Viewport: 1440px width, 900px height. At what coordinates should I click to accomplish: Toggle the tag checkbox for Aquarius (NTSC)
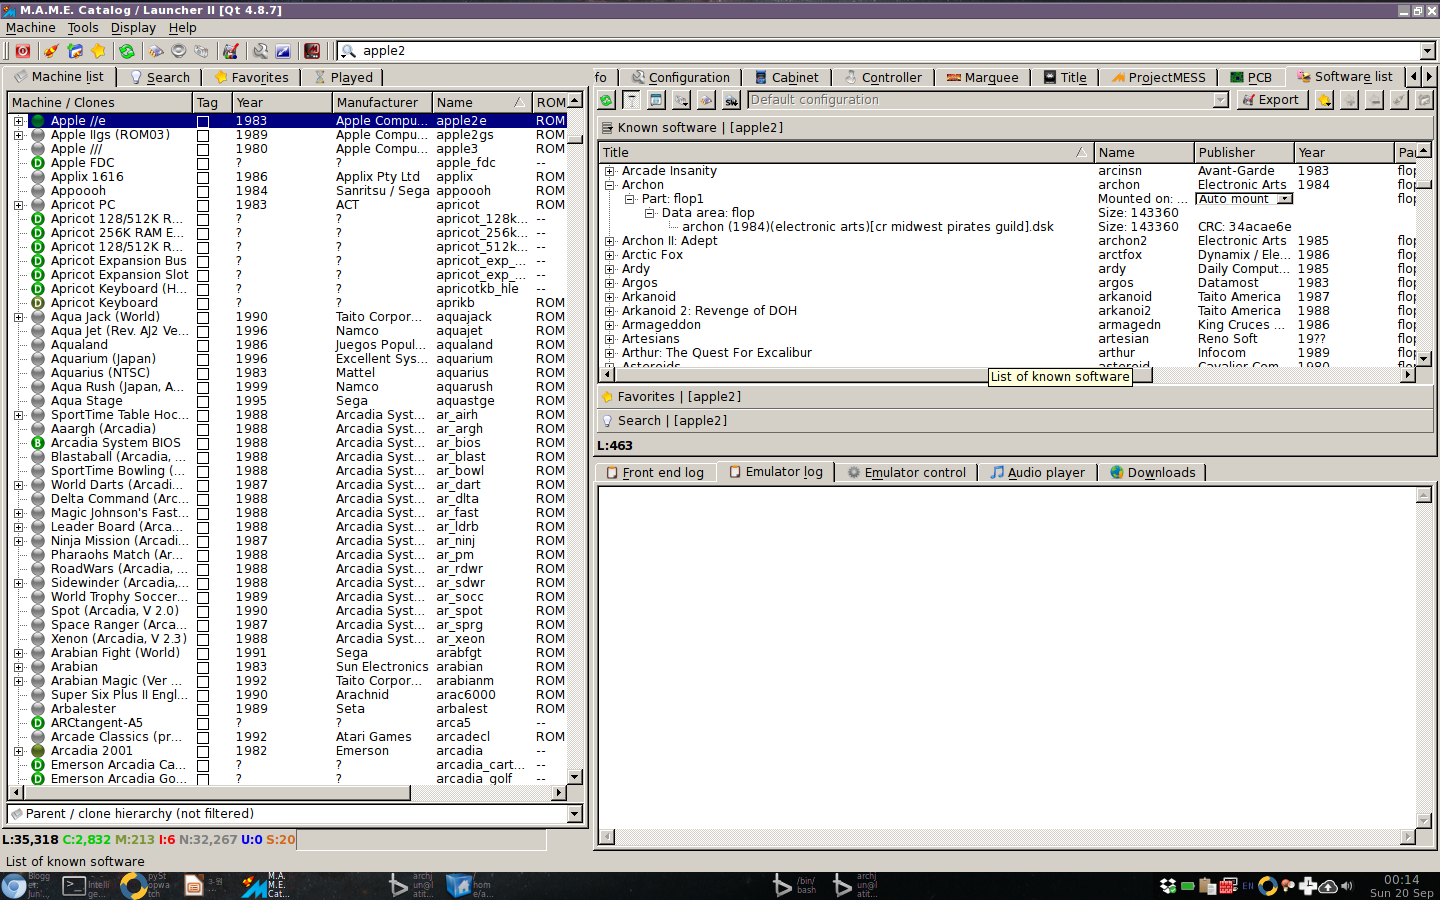(x=203, y=373)
